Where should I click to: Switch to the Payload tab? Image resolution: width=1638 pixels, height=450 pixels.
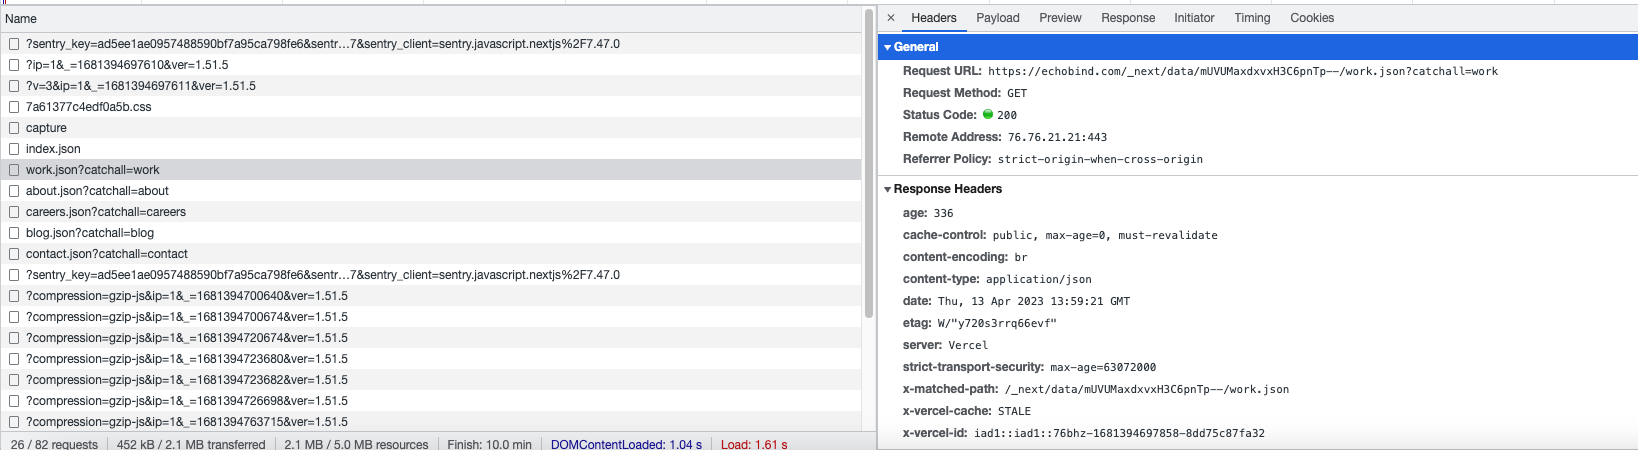click(997, 18)
